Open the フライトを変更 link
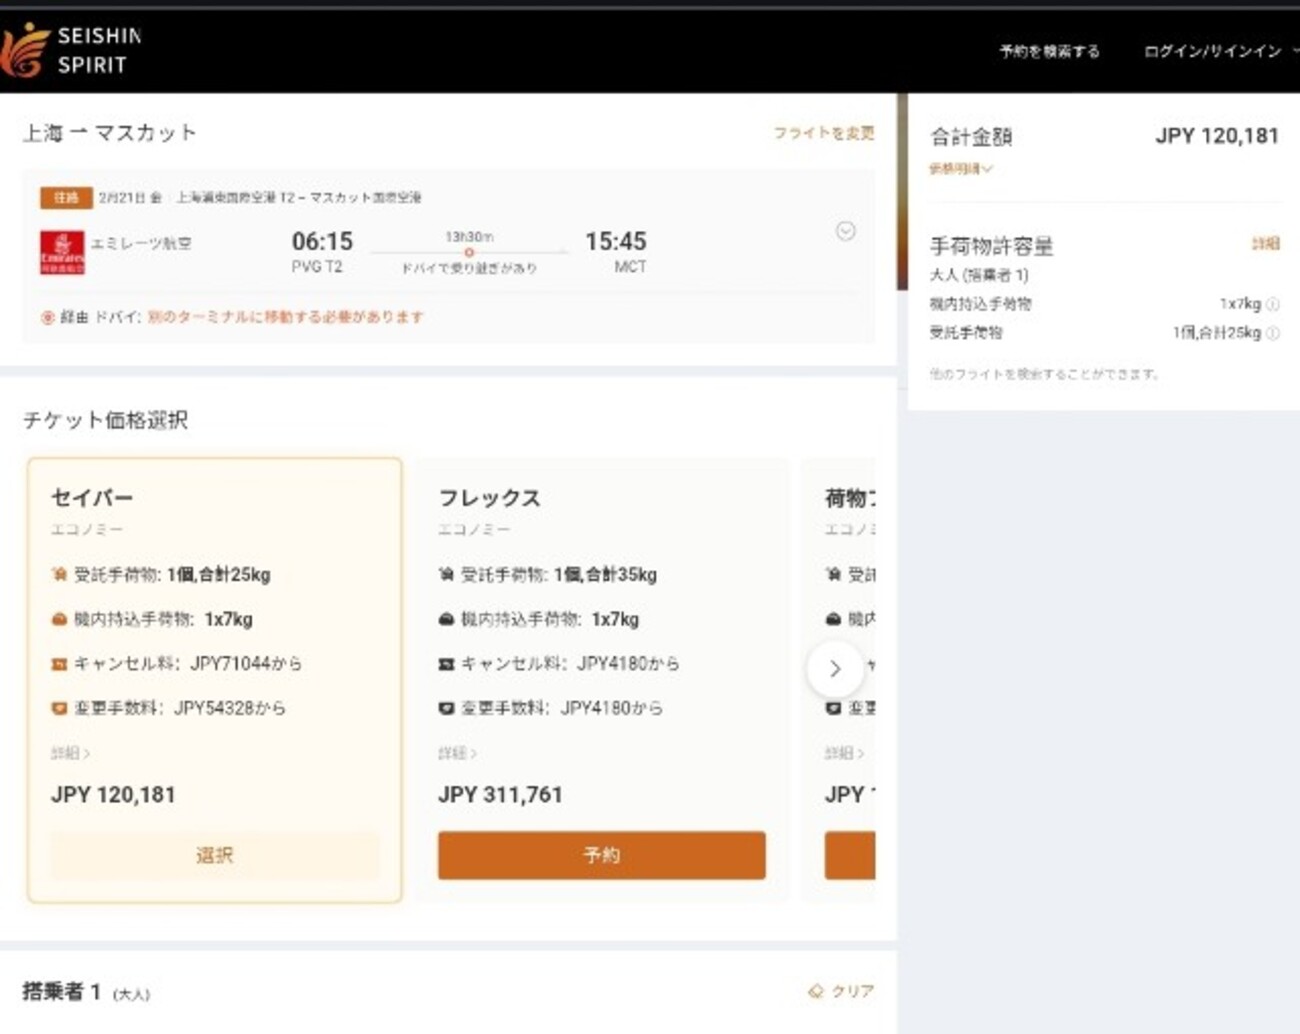Image resolution: width=1300 pixels, height=1034 pixels. 822,132
